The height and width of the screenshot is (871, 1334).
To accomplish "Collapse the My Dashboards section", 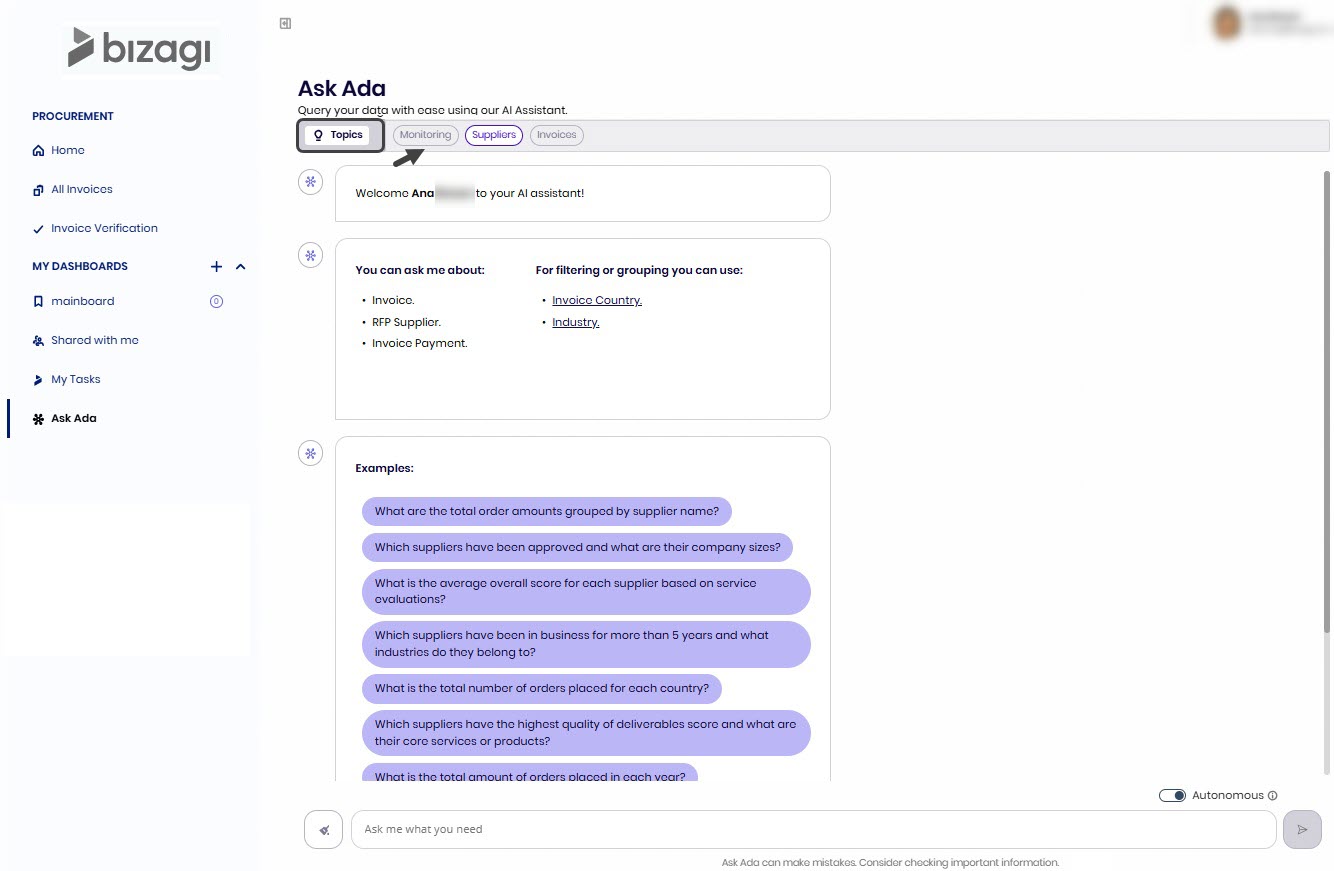I will [240, 267].
